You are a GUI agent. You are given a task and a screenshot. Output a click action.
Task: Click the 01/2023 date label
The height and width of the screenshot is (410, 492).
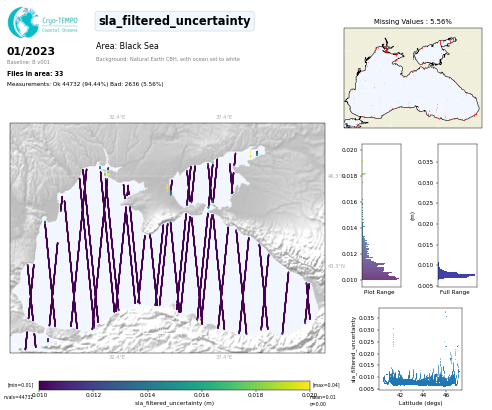pos(31,51)
